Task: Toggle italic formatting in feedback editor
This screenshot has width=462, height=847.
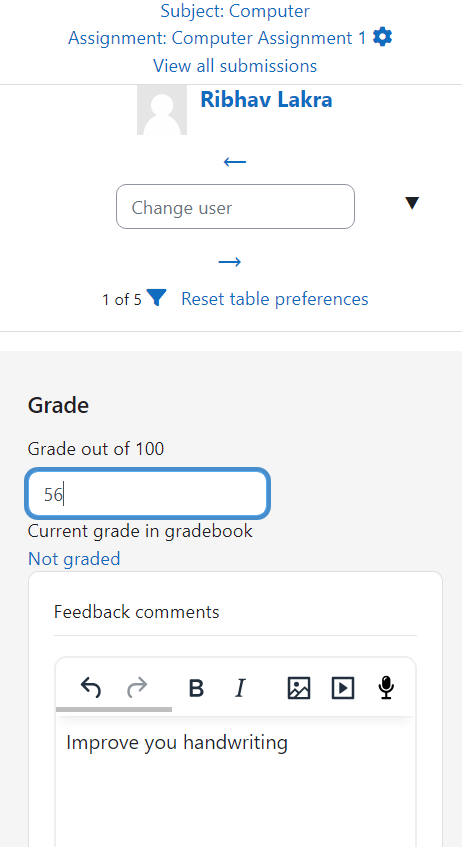Action: tap(240, 688)
